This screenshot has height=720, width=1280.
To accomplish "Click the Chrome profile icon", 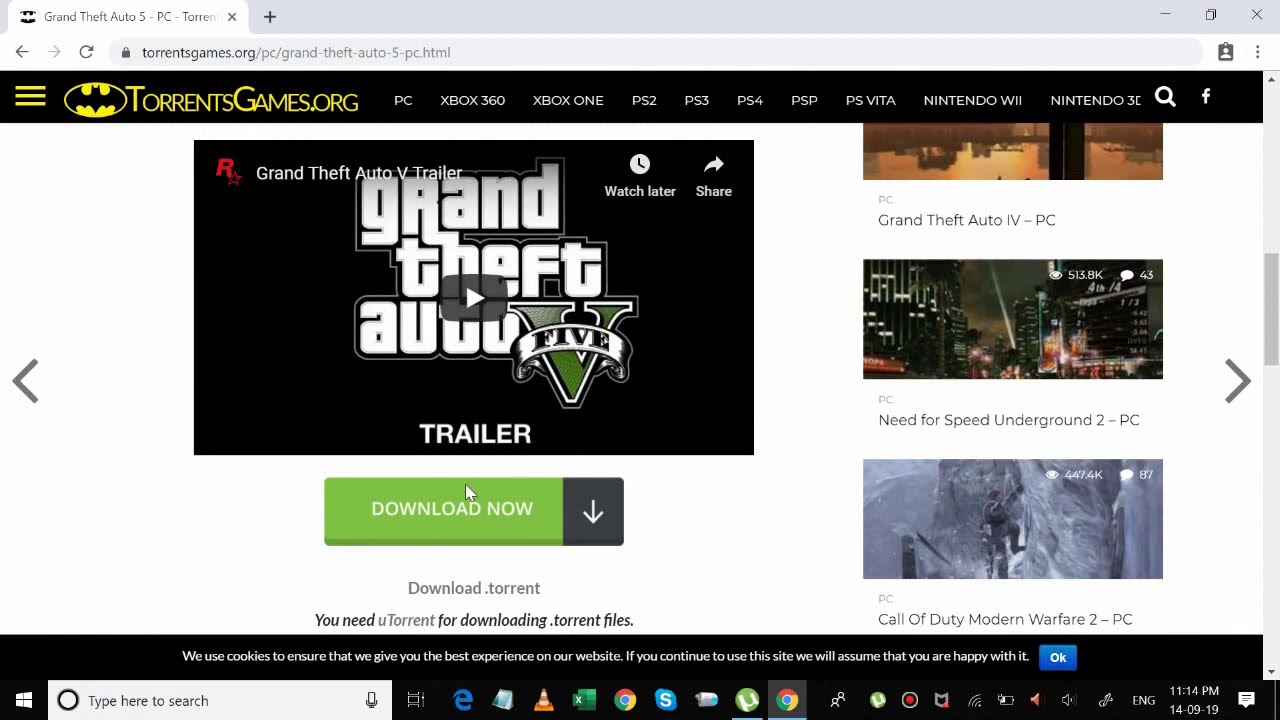I will (1225, 52).
